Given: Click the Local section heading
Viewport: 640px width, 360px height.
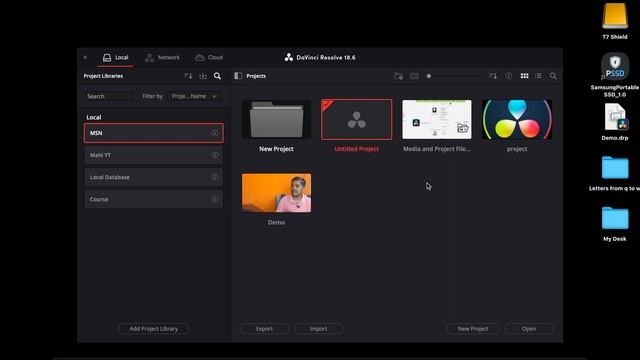Looking at the screenshot, I should (93, 117).
